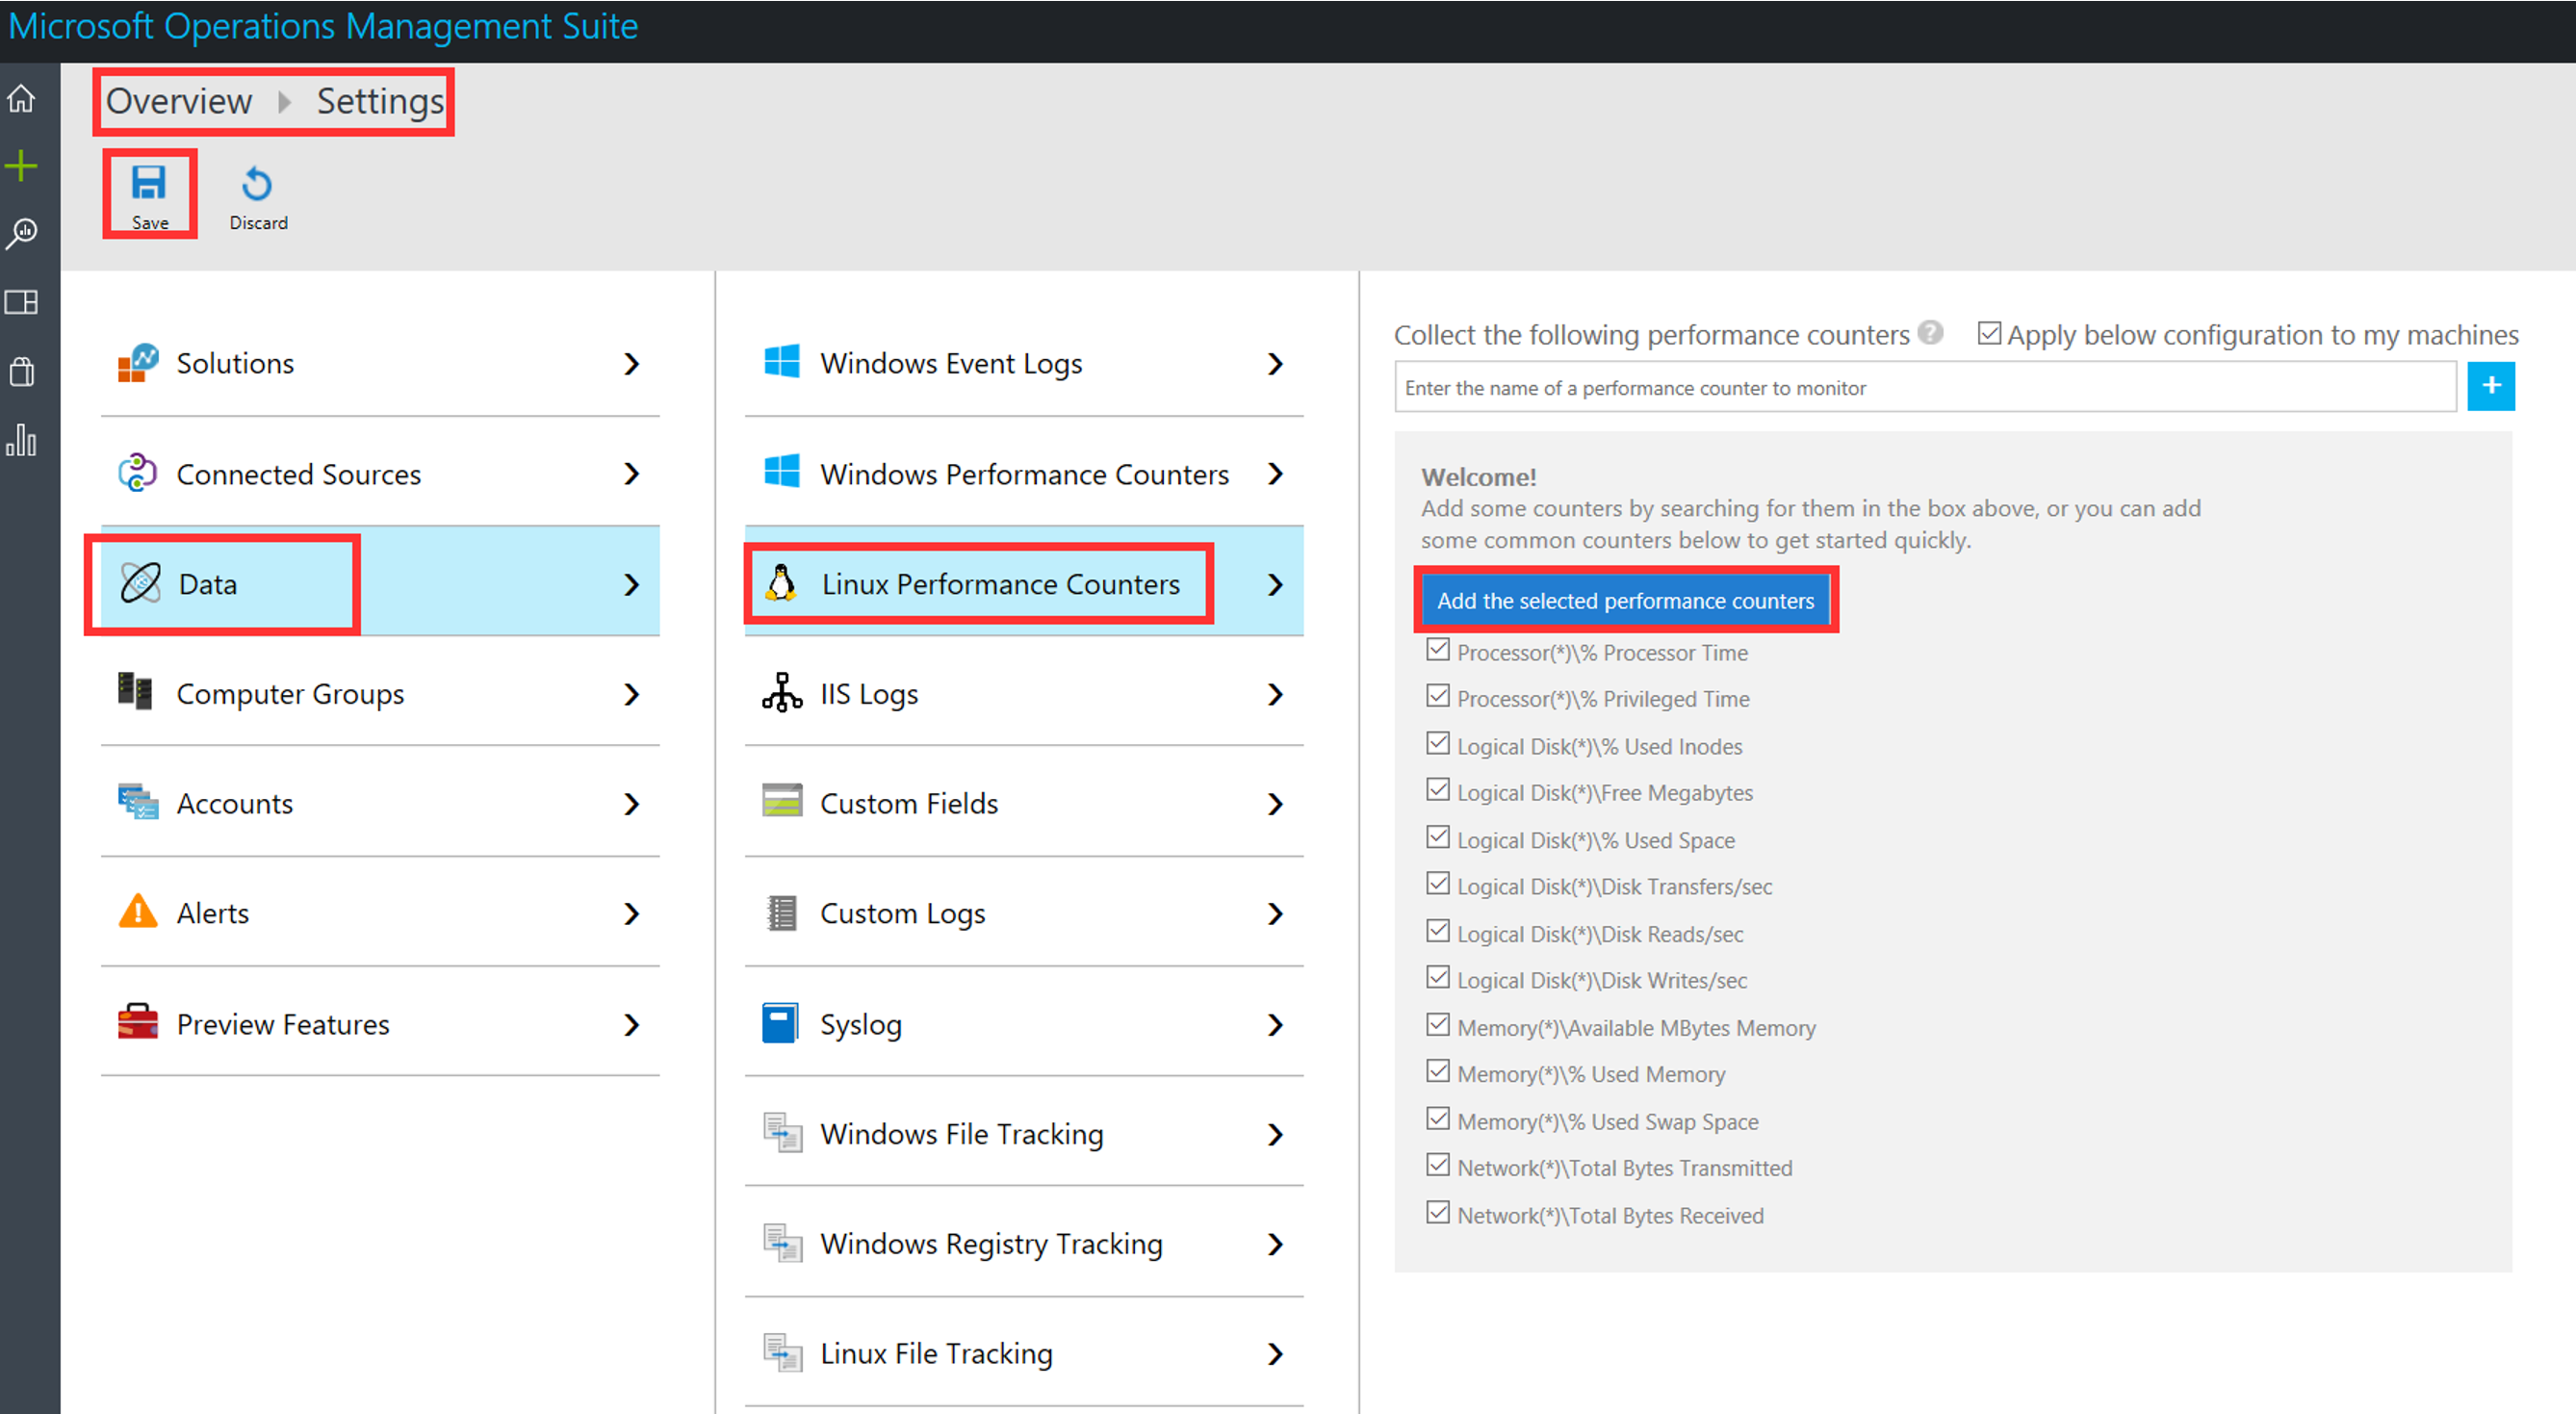The height and width of the screenshot is (1414, 2576).
Task: Click the Computer Groups server icon
Action: [135, 692]
